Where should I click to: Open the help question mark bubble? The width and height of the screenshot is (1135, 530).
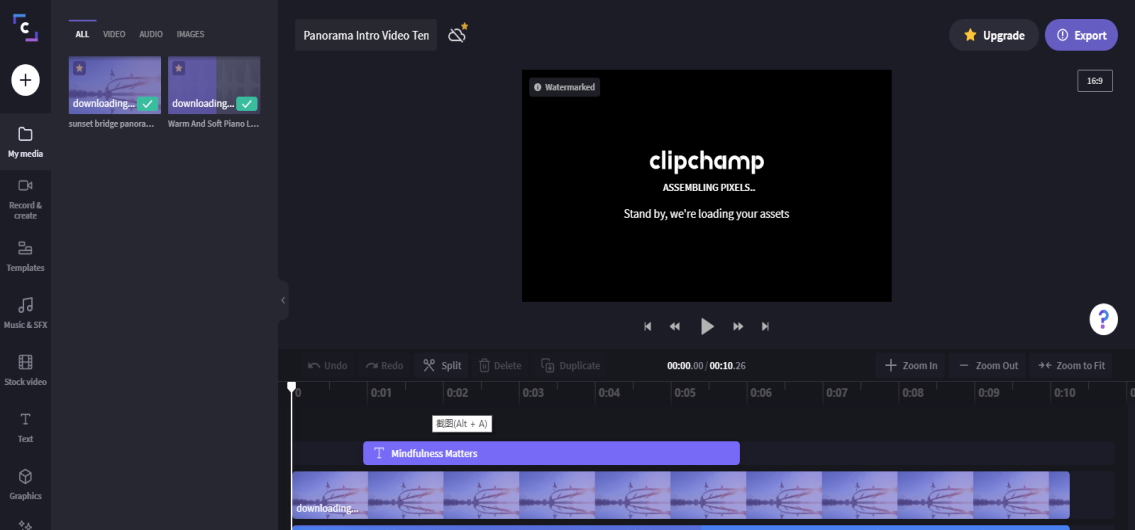click(1103, 319)
